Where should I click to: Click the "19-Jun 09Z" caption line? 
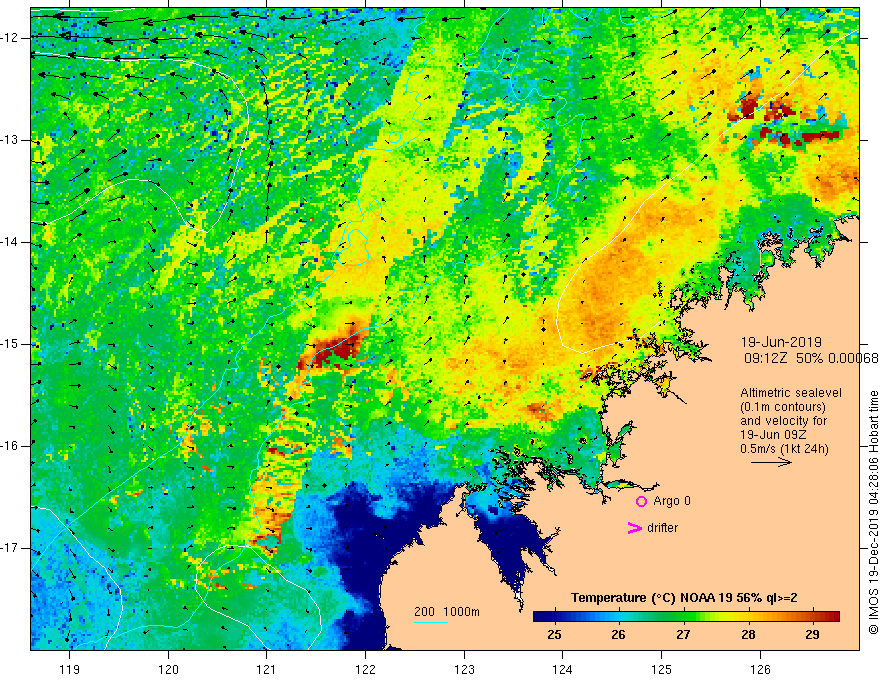pos(773,435)
